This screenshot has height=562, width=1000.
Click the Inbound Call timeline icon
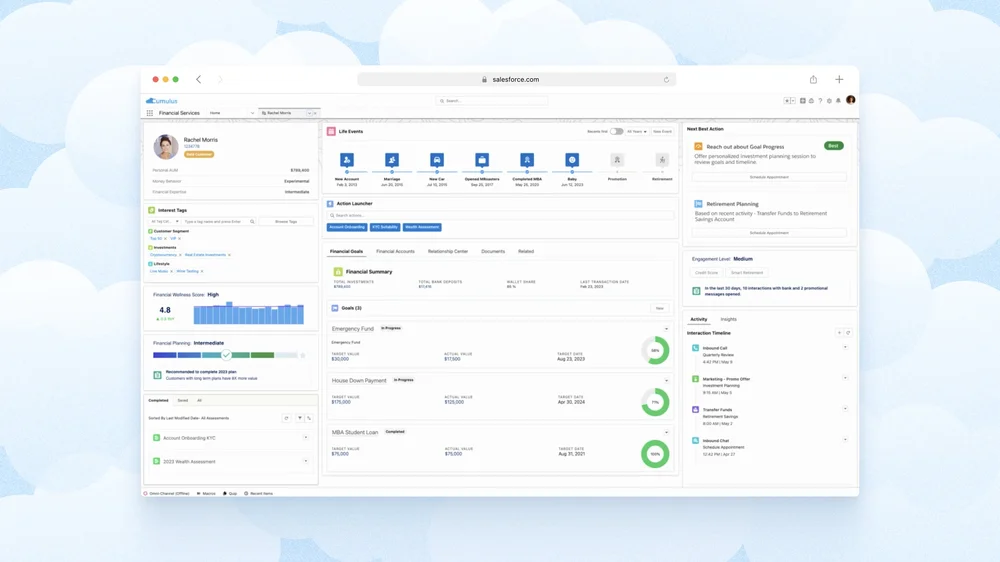pos(695,348)
